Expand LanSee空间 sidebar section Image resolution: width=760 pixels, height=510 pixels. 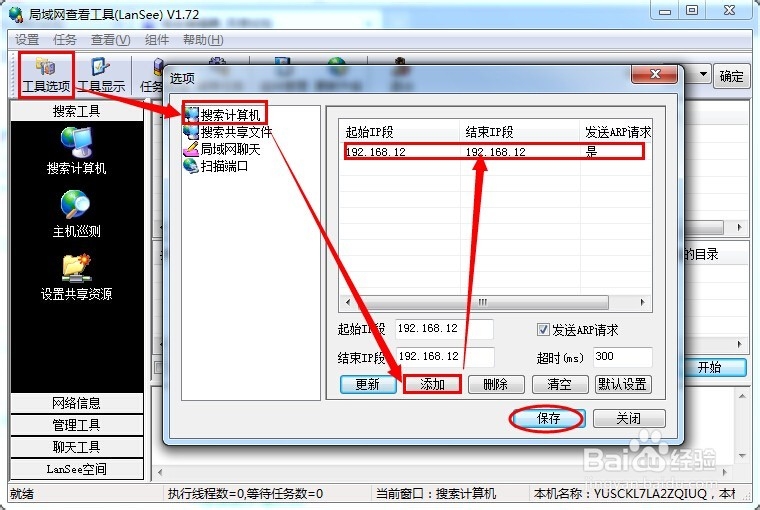point(77,469)
